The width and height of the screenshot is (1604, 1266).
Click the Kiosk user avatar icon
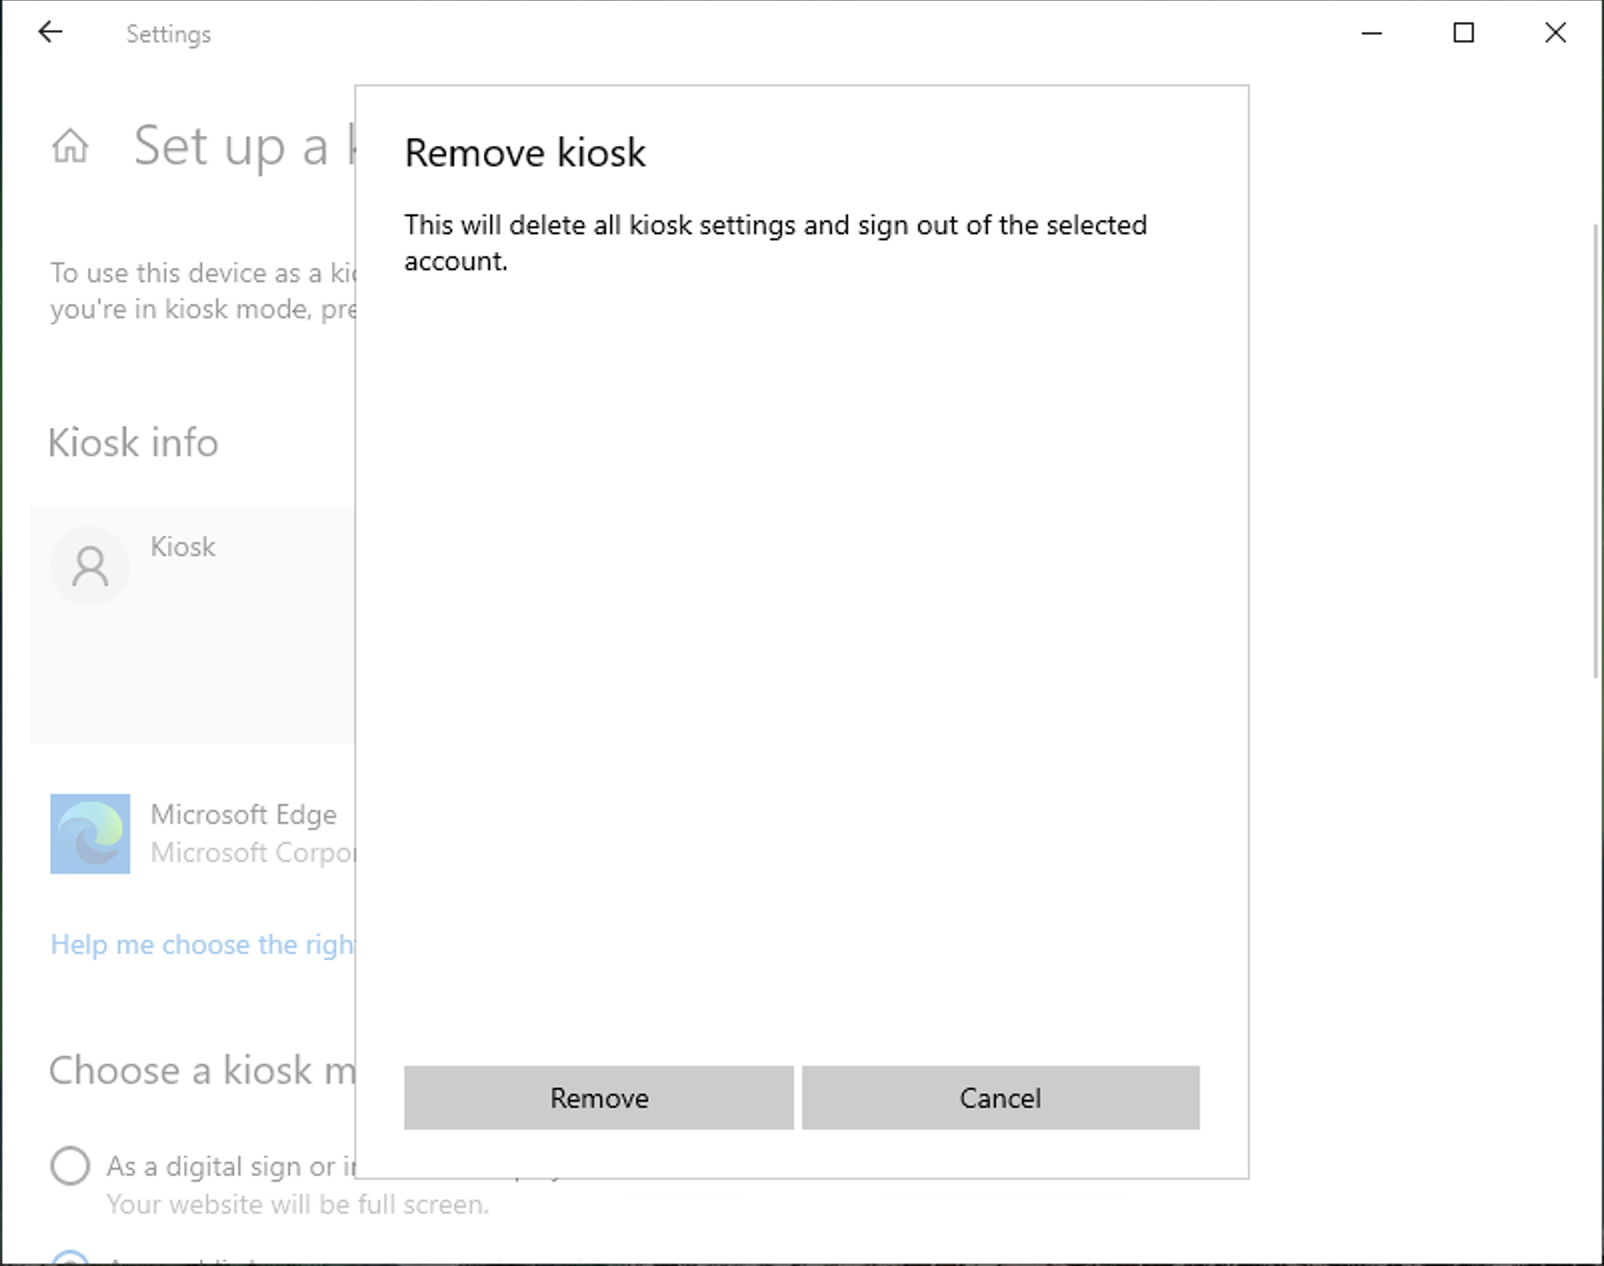[x=90, y=566]
